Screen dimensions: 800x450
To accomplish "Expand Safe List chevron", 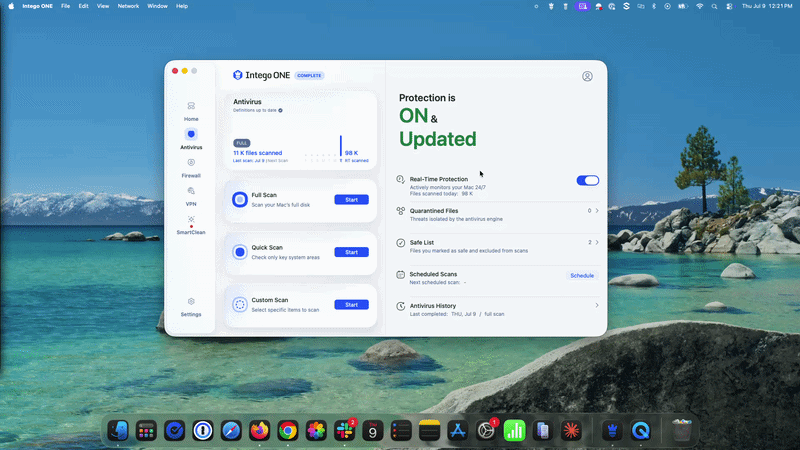I will tap(597, 242).
